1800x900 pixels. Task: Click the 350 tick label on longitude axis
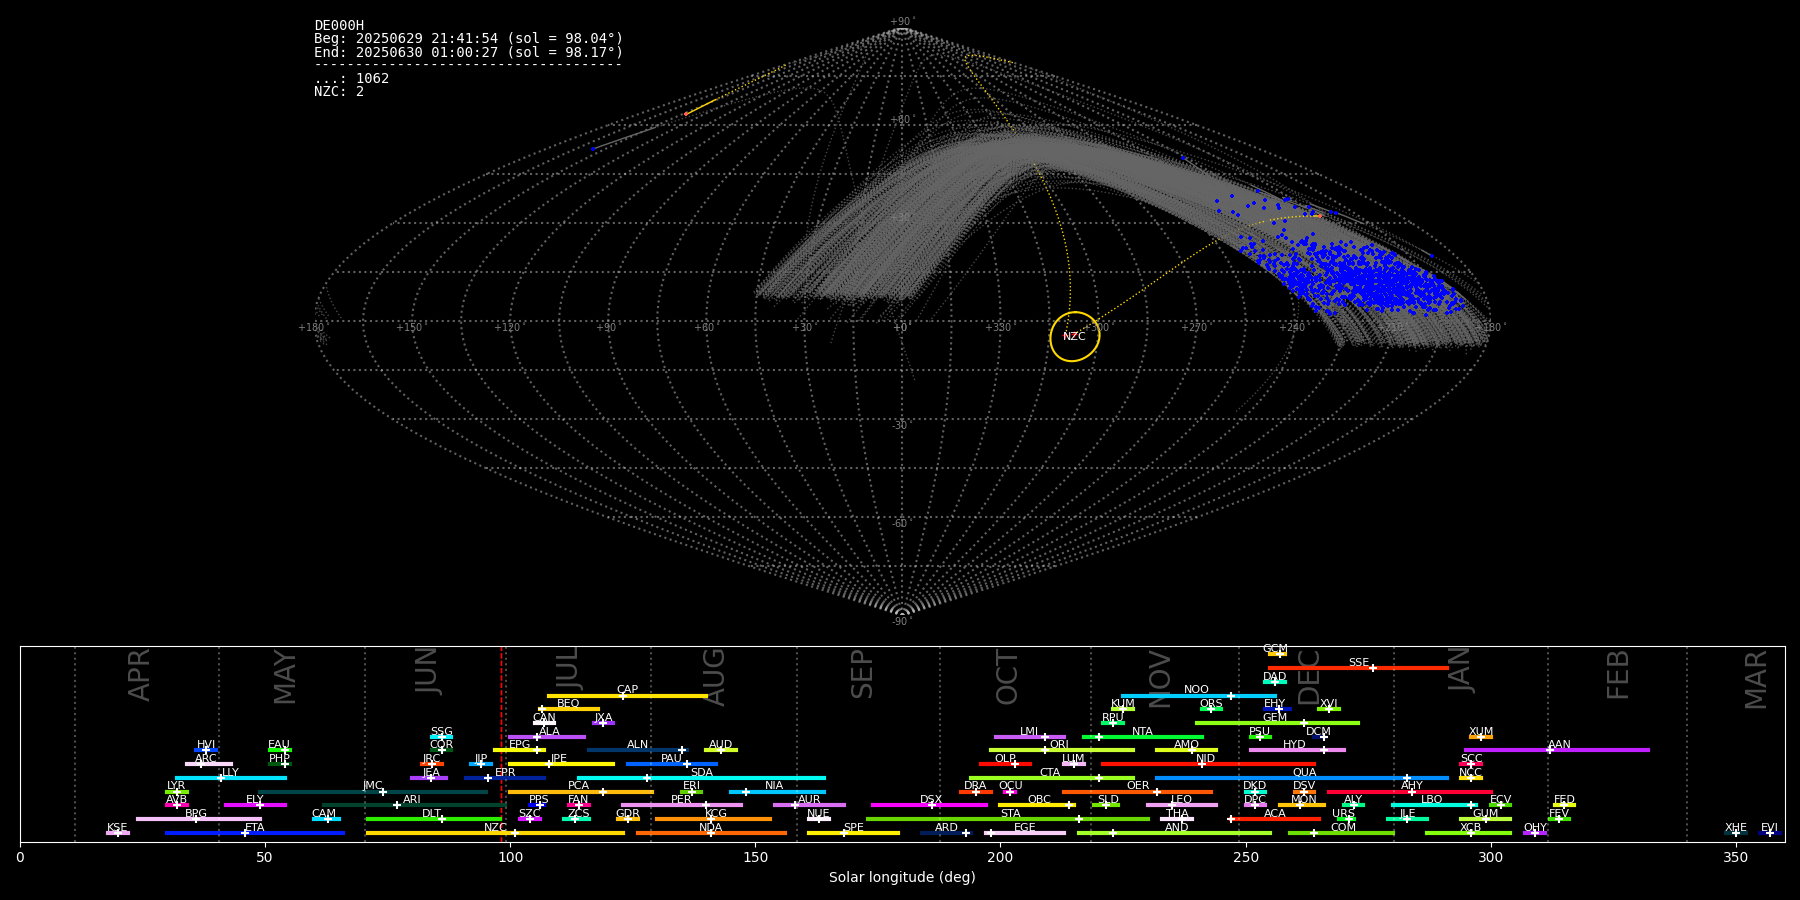(x=1736, y=857)
